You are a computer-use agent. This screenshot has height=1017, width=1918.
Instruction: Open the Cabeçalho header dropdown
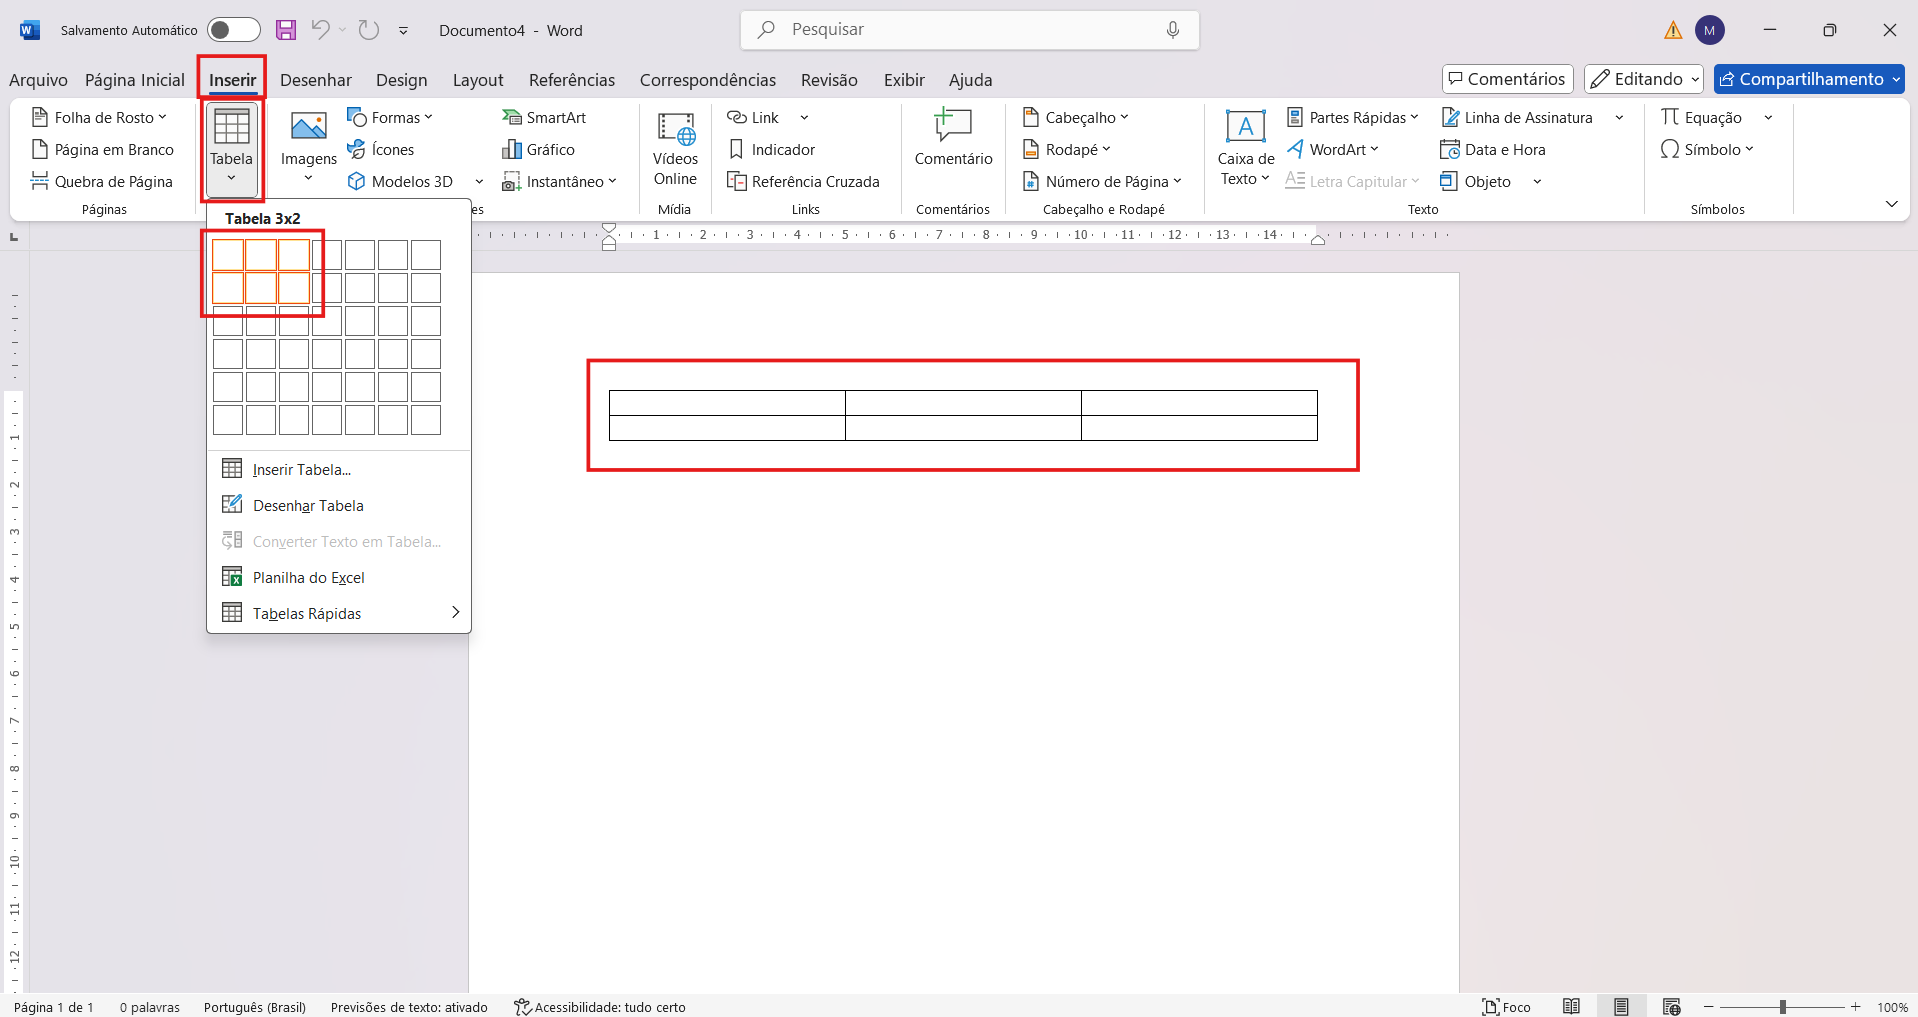point(1075,118)
